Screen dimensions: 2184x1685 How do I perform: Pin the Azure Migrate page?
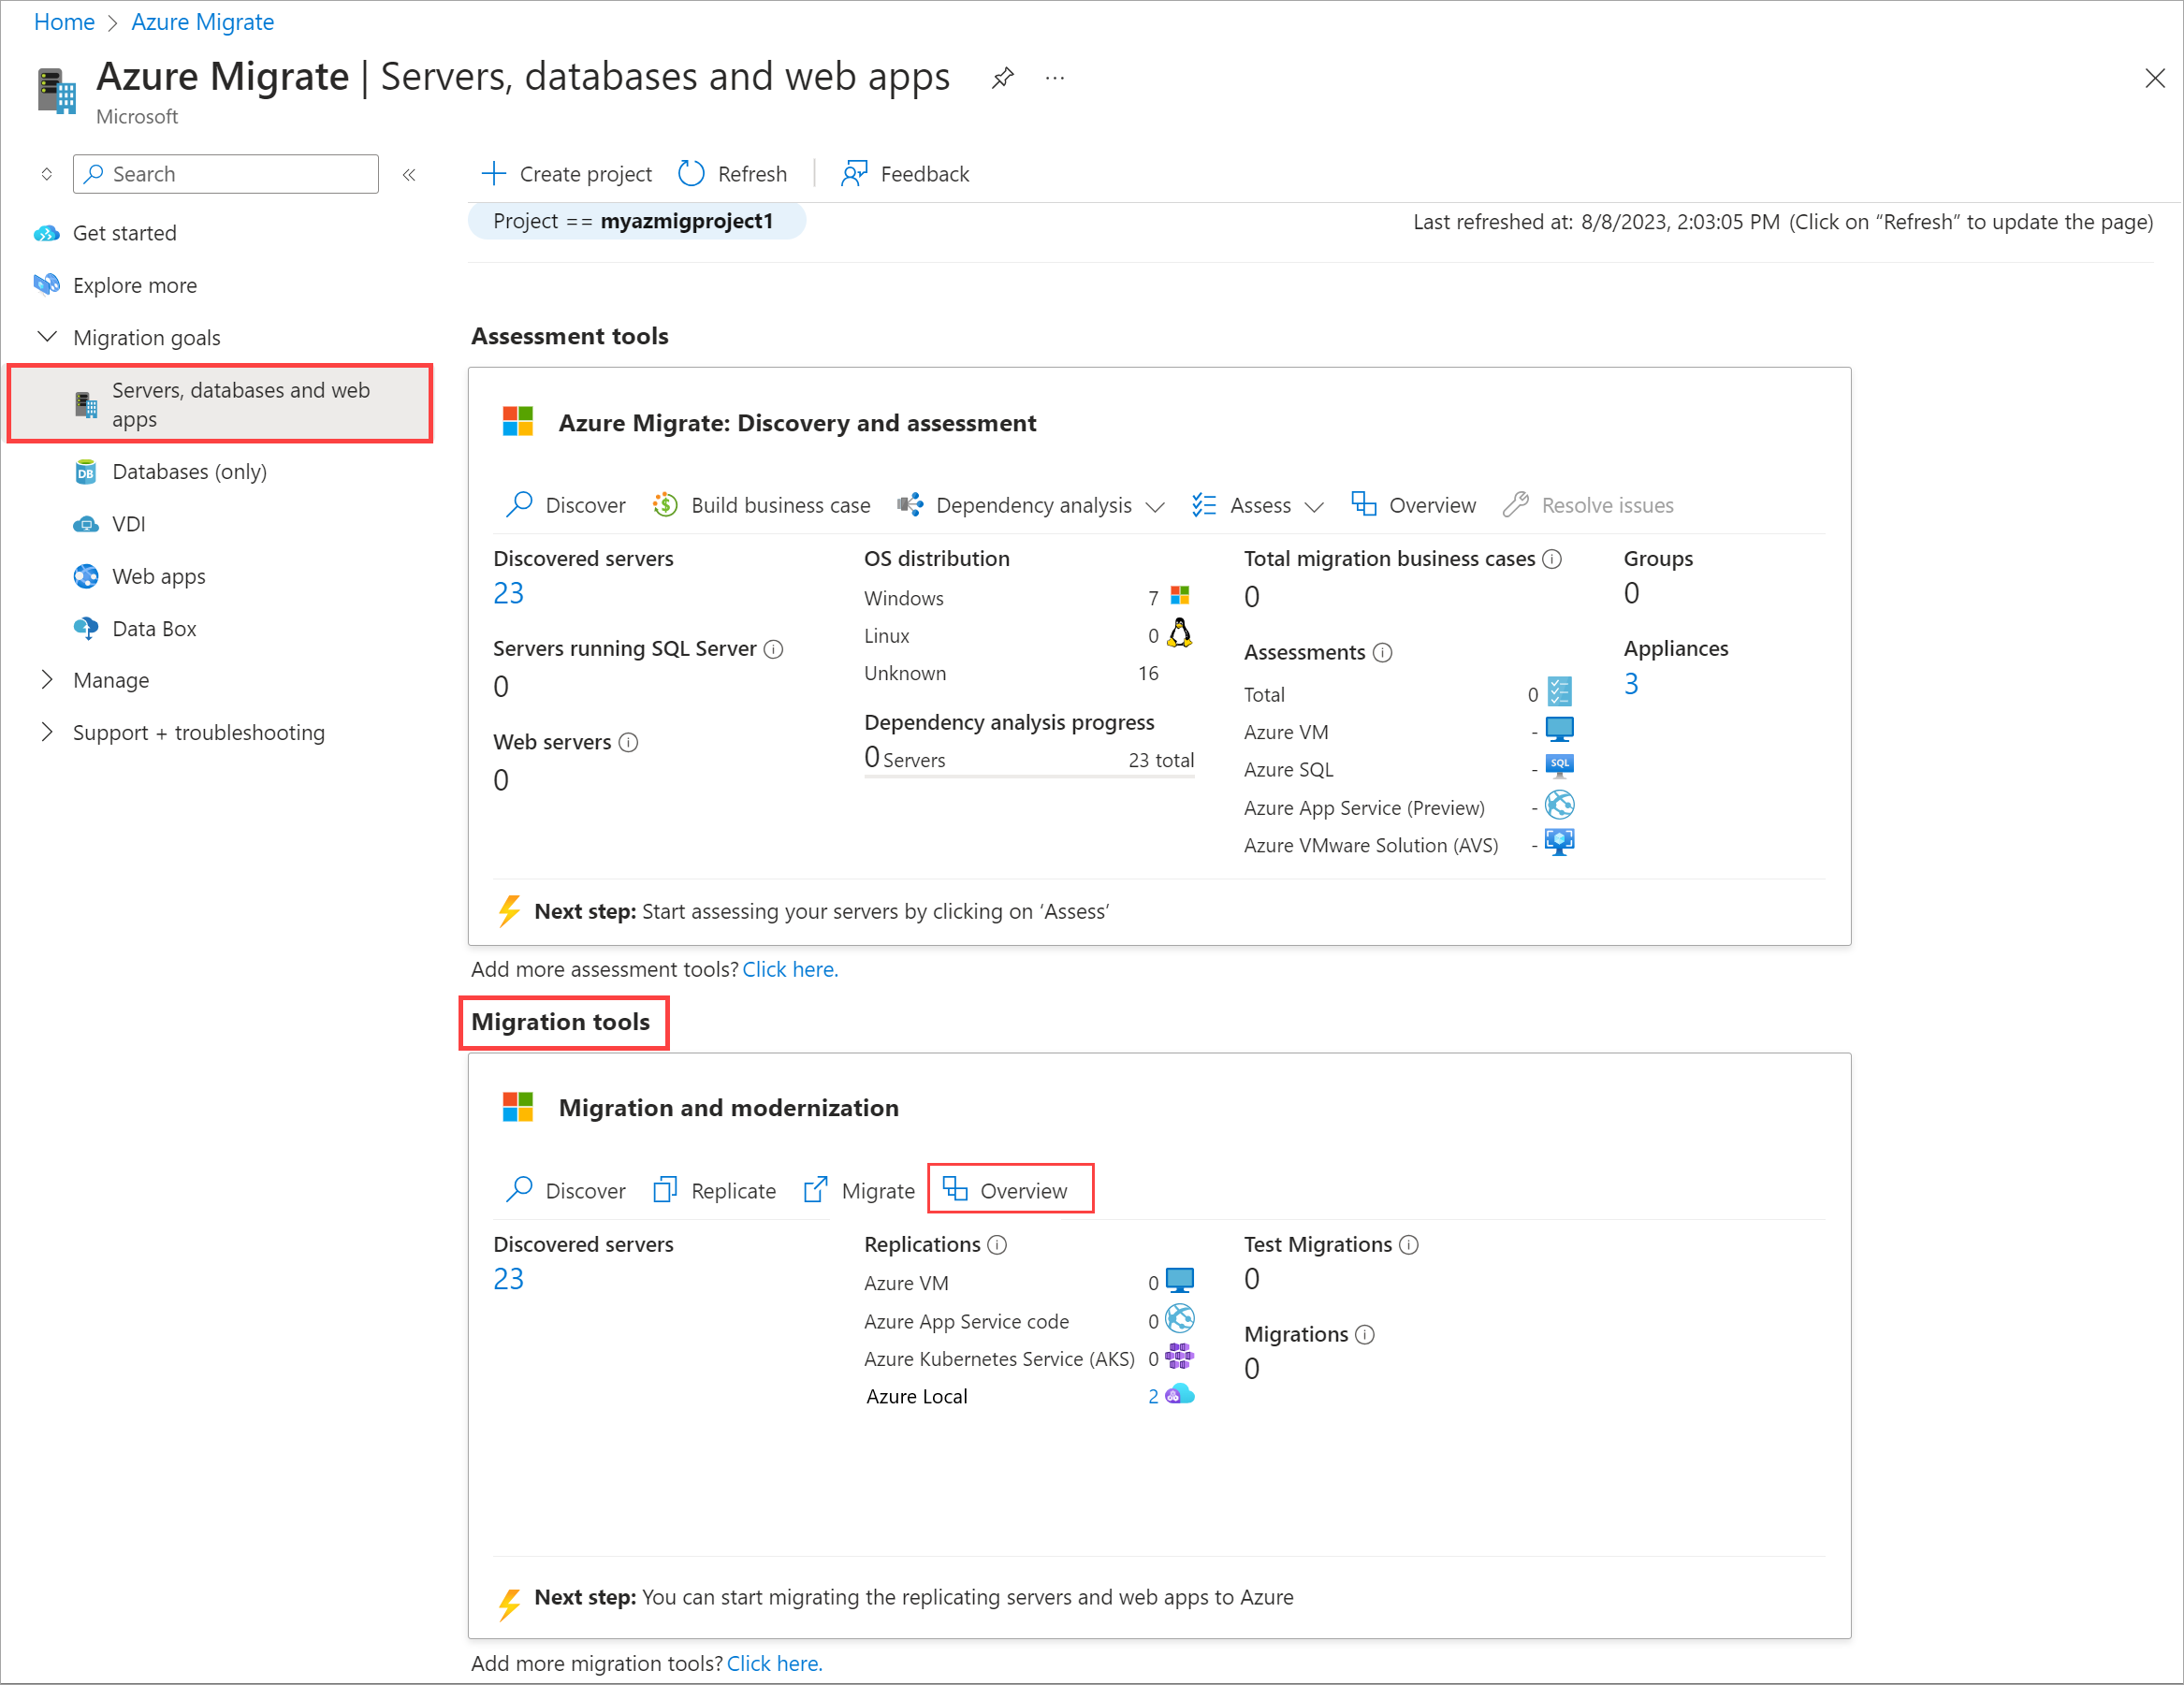pyautogui.click(x=1002, y=77)
